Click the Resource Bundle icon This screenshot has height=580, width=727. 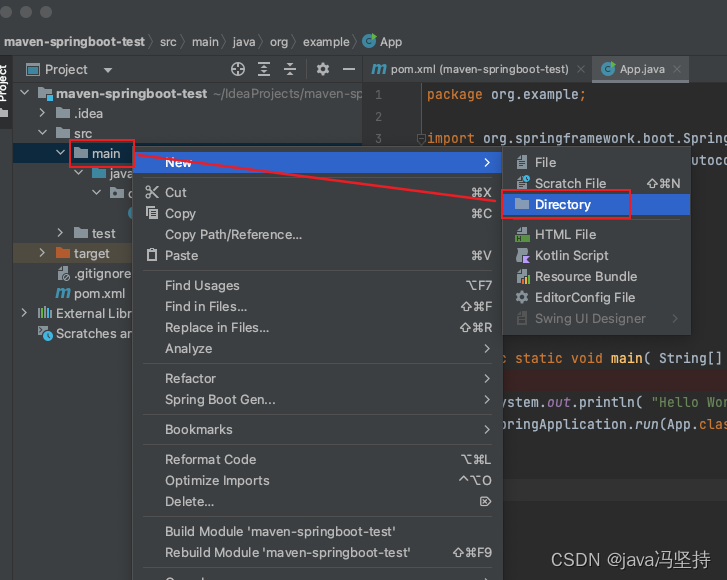tap(523, 277)
